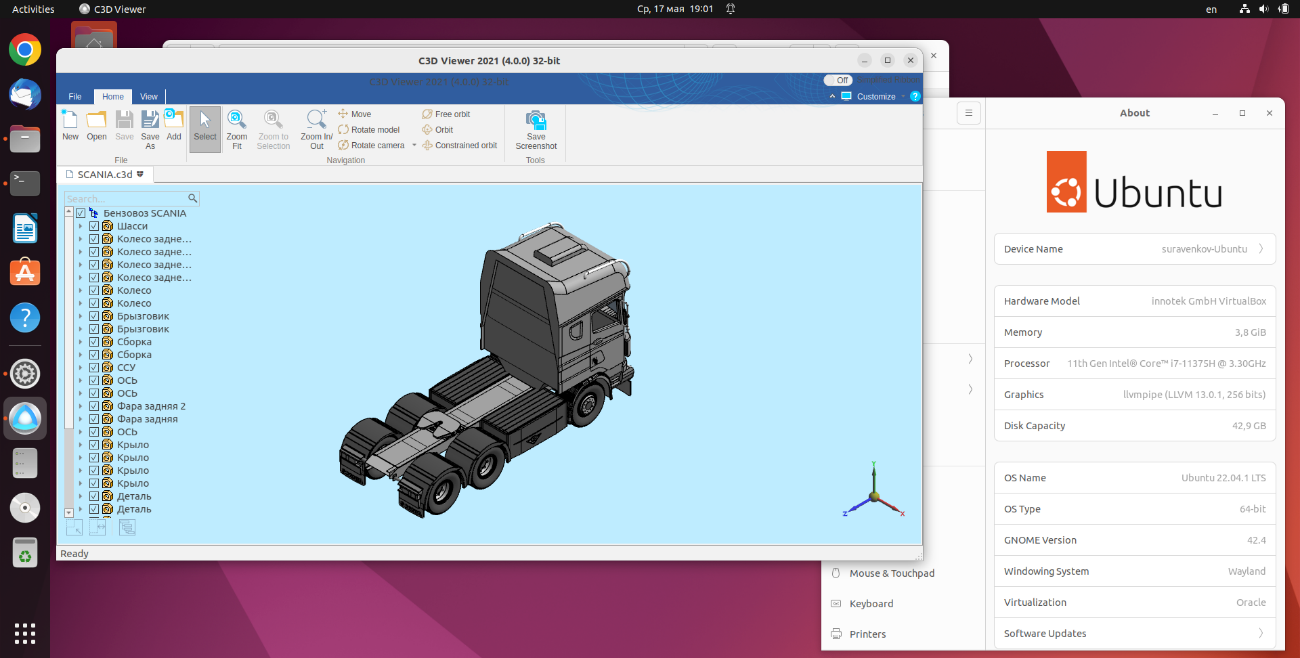This screenshot has width=1300, height=658.
Task: Select the Бензовоз SCANIA tree row
Action: tap(144, 213)
